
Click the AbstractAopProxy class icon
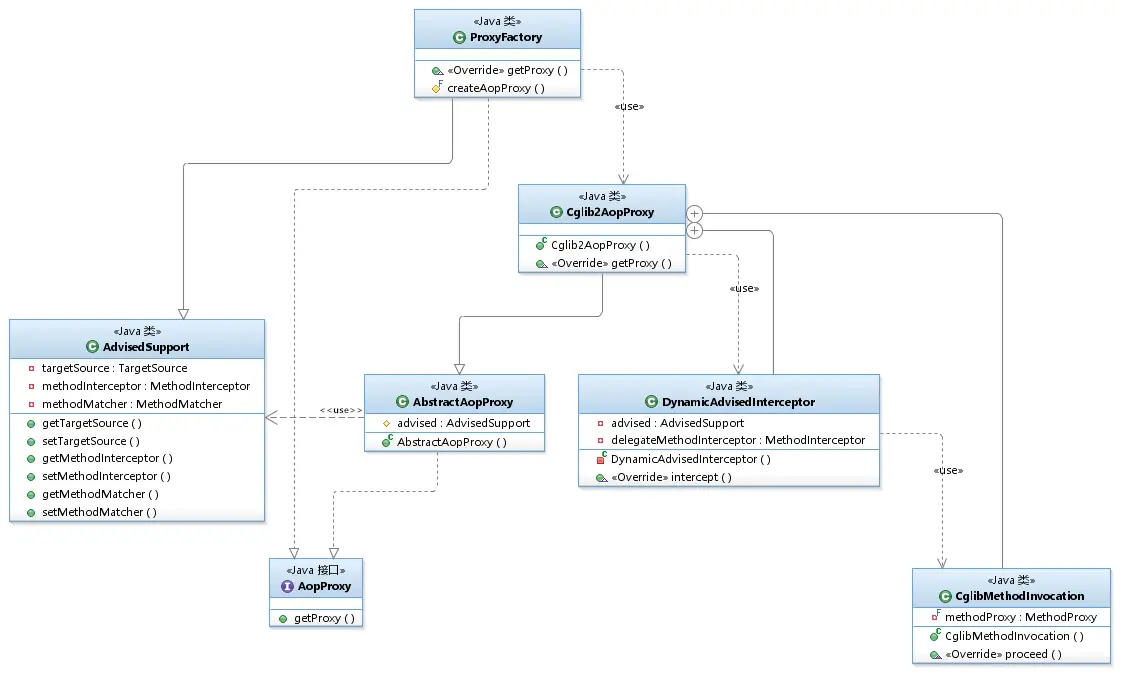coord(403,402)
